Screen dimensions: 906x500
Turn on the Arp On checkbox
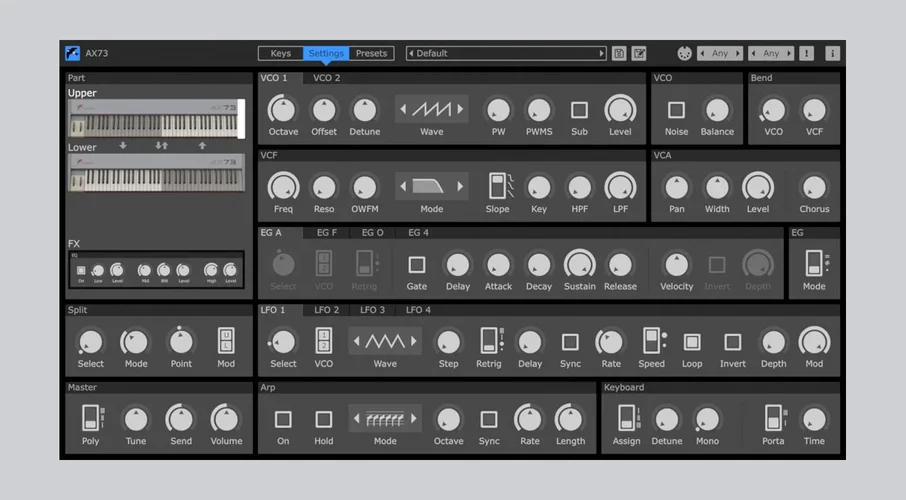[283, 420]
